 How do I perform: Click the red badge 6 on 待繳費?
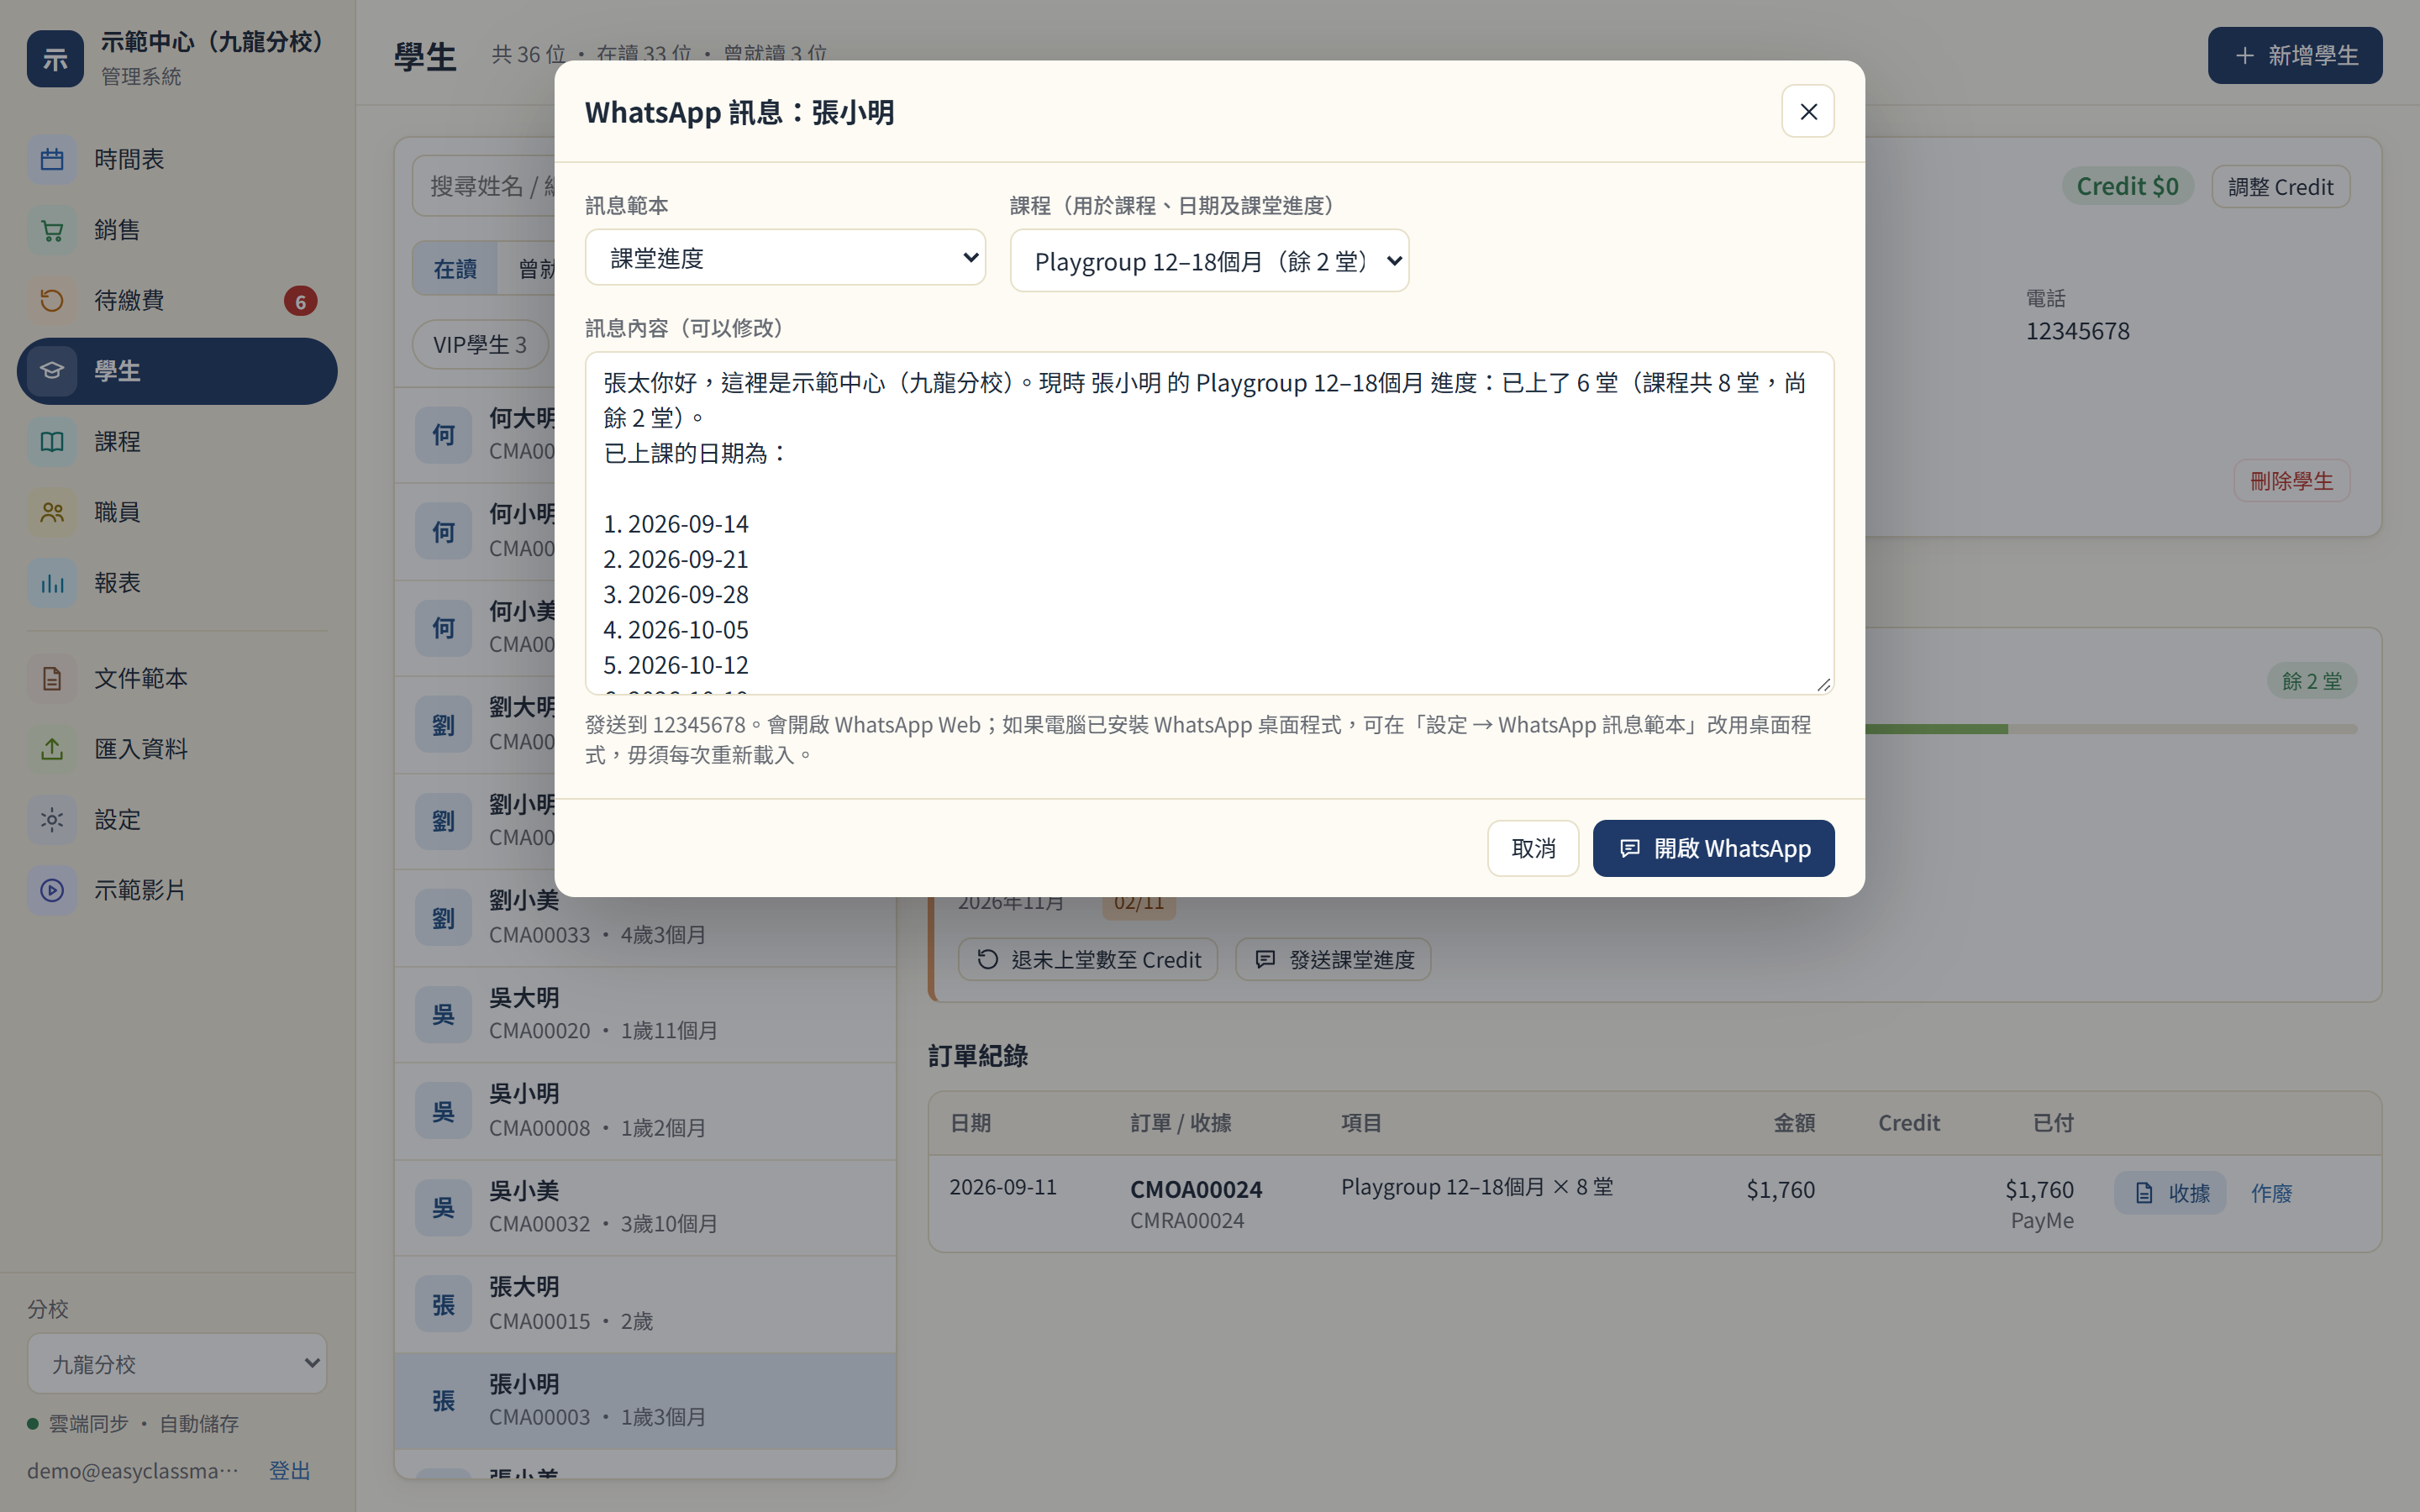[300, 301]
